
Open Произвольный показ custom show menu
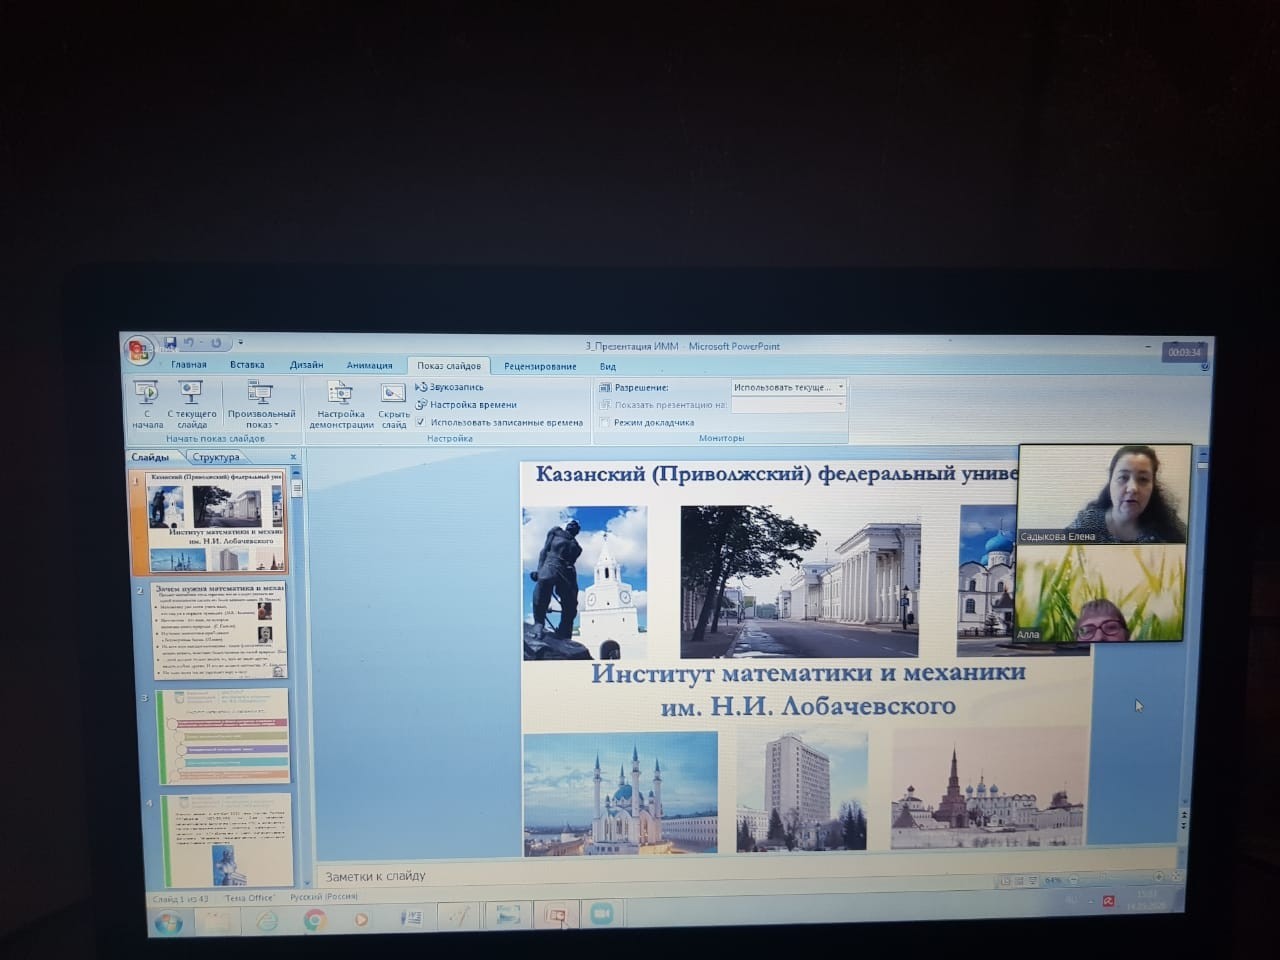(261, 405)
